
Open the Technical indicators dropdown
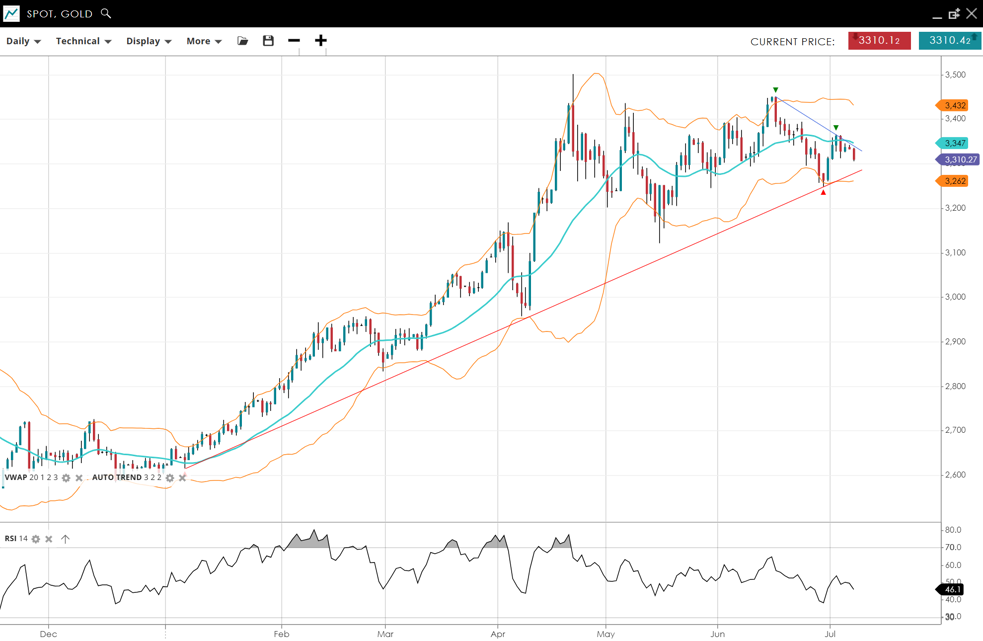(x=83, y=41)
